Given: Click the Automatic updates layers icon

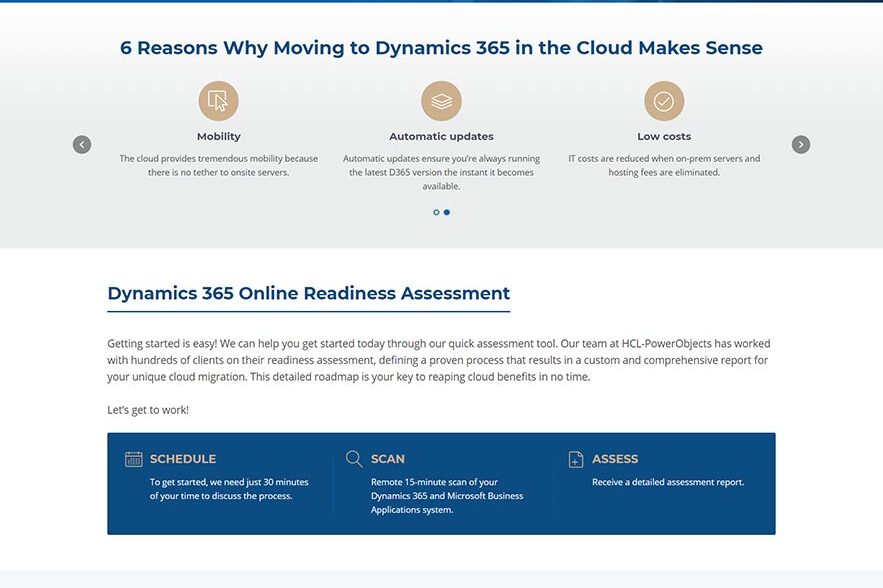Looking at the screenshot, I should coord(441,101).
